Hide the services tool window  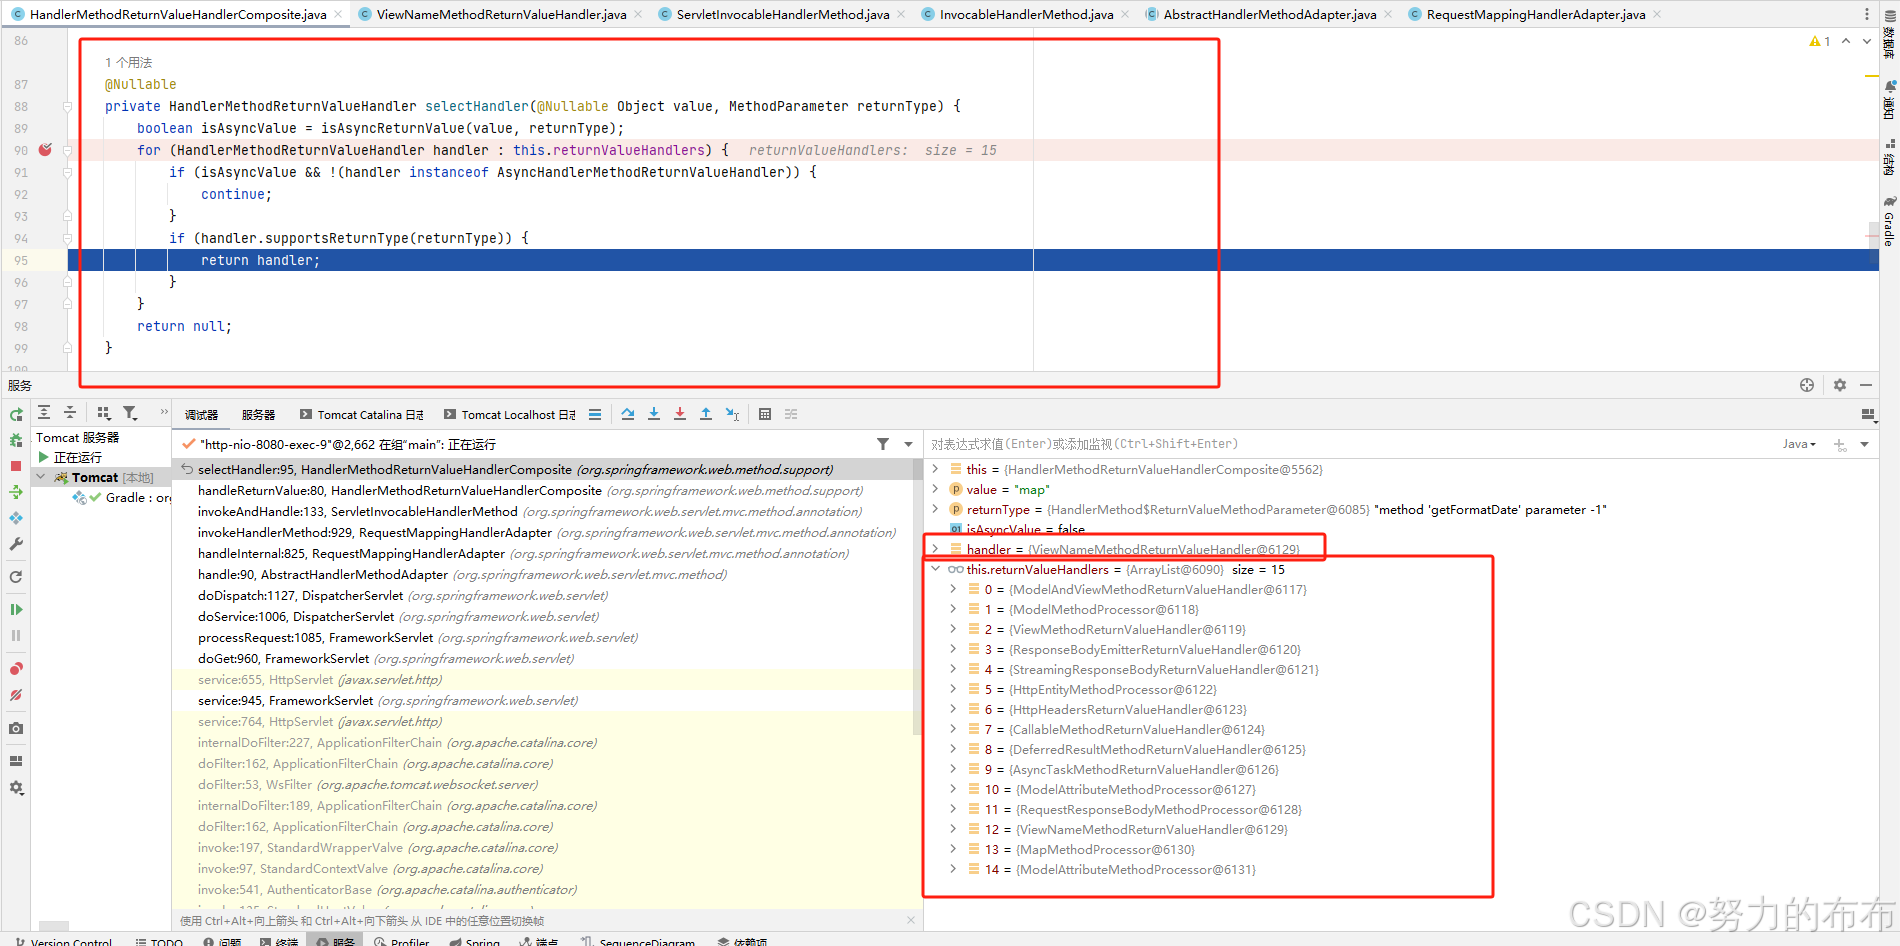pyautogui.click(x=1866, y=385)
